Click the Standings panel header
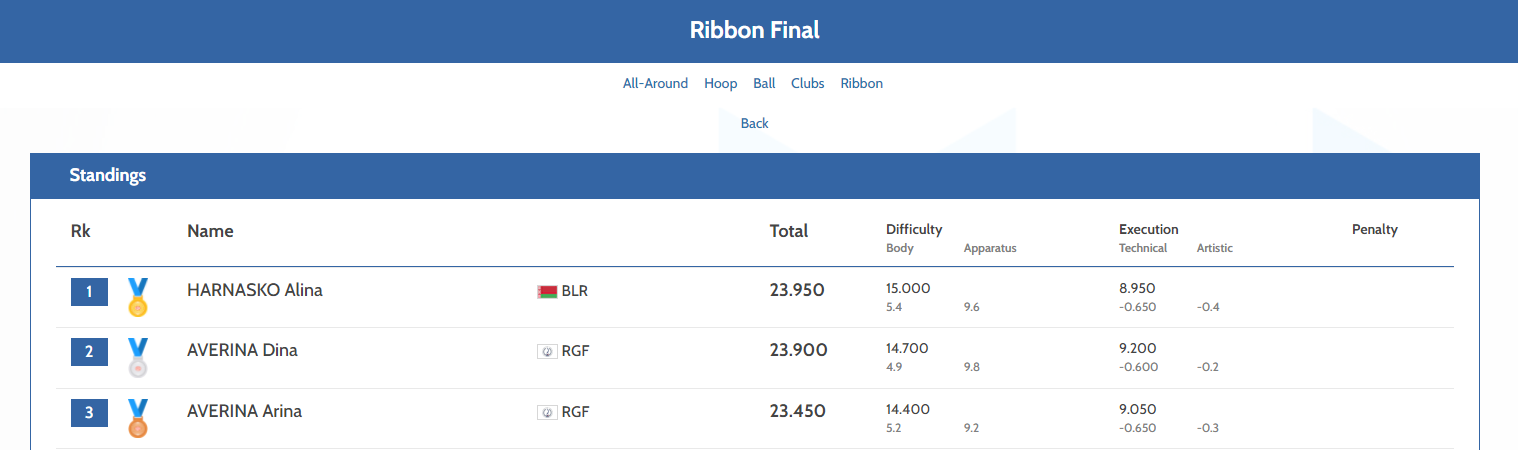 click(108, 176)
